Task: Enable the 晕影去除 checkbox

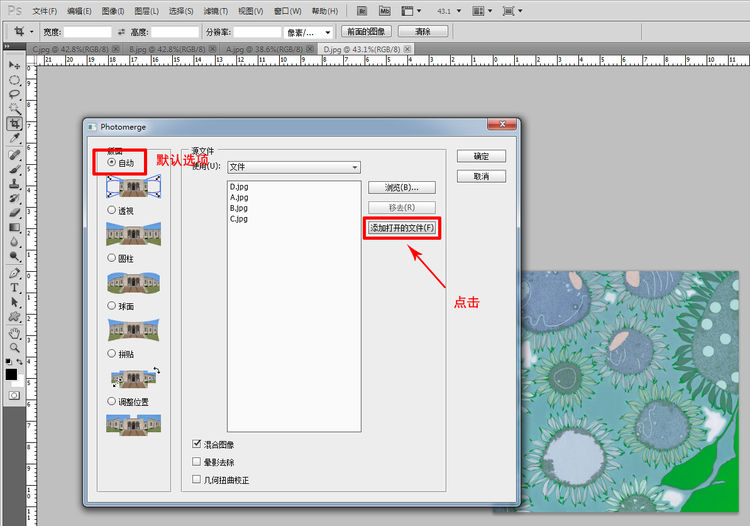Action: click(x=196, y=462)
